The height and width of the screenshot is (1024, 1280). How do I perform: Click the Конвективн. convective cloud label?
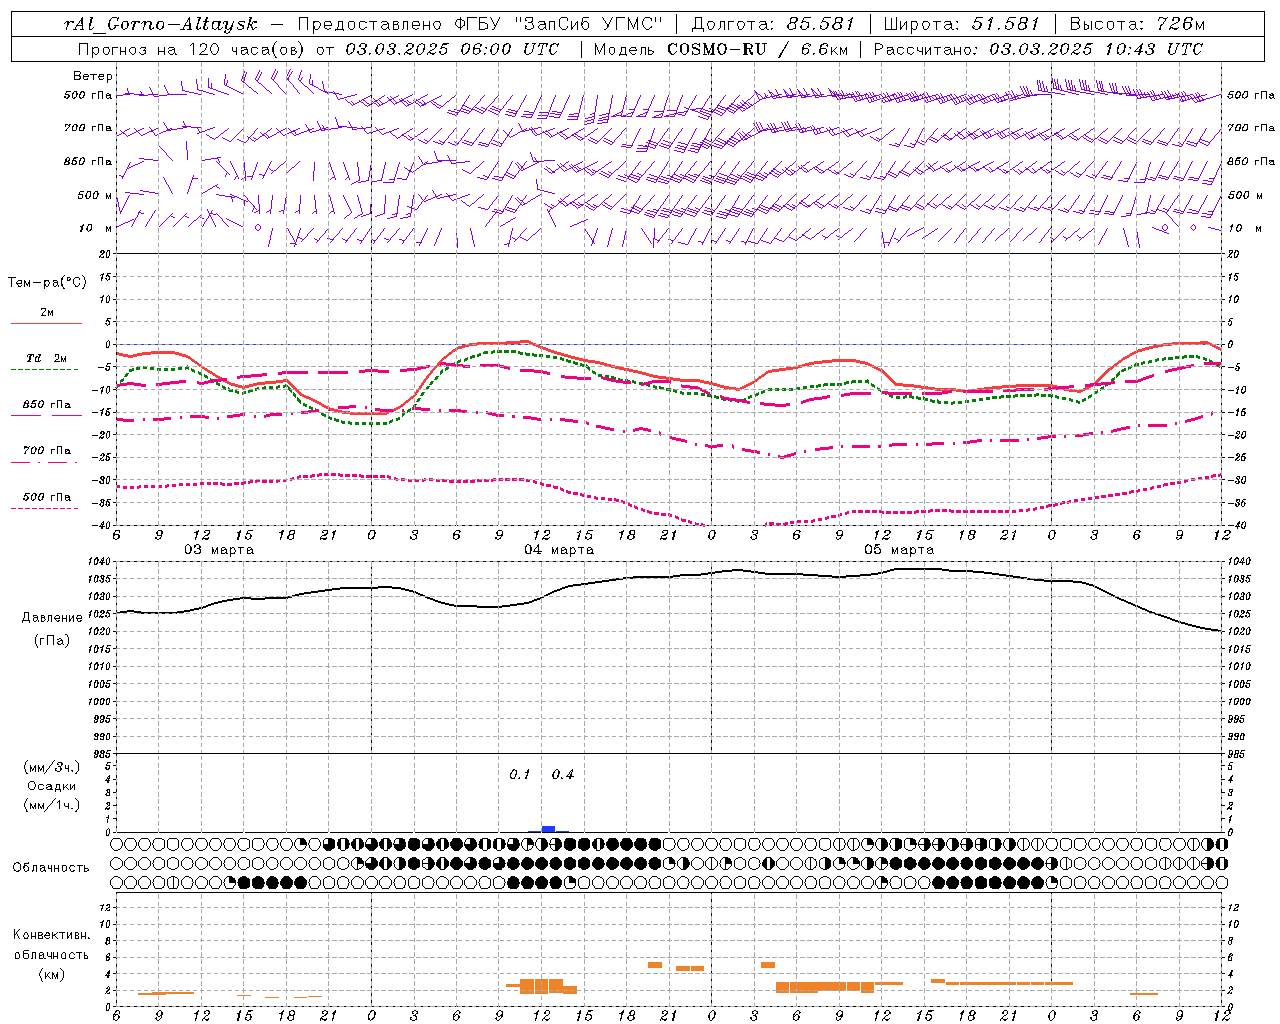(51, 935)
